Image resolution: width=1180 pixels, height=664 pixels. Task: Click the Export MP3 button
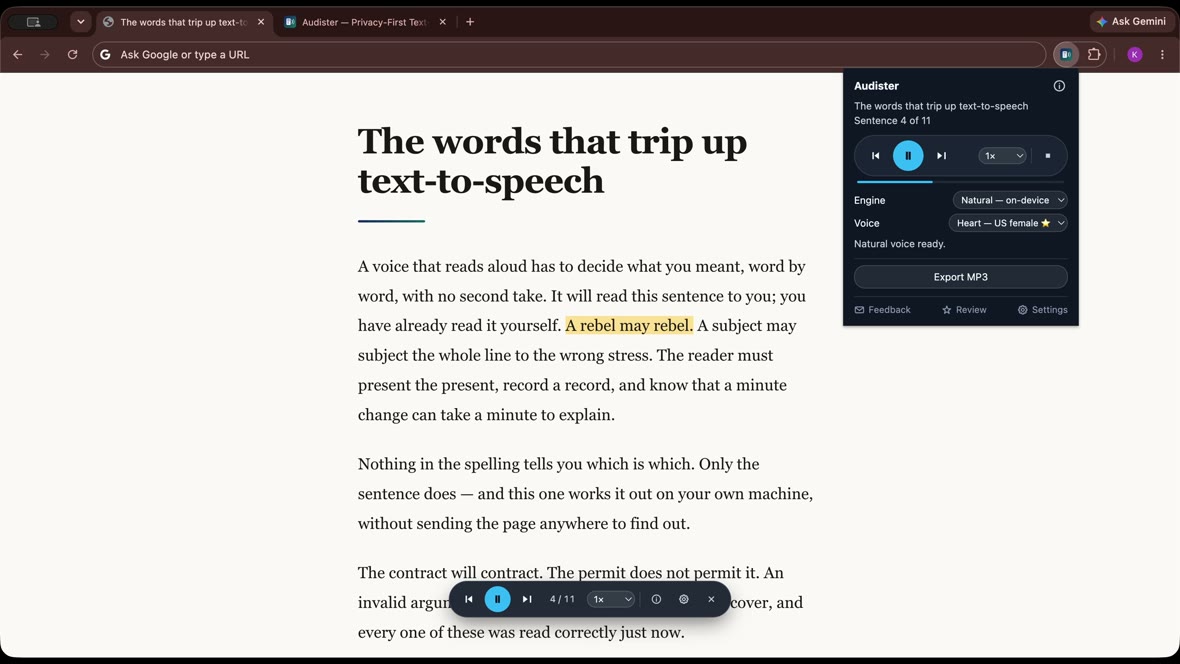tap(960, 277)
